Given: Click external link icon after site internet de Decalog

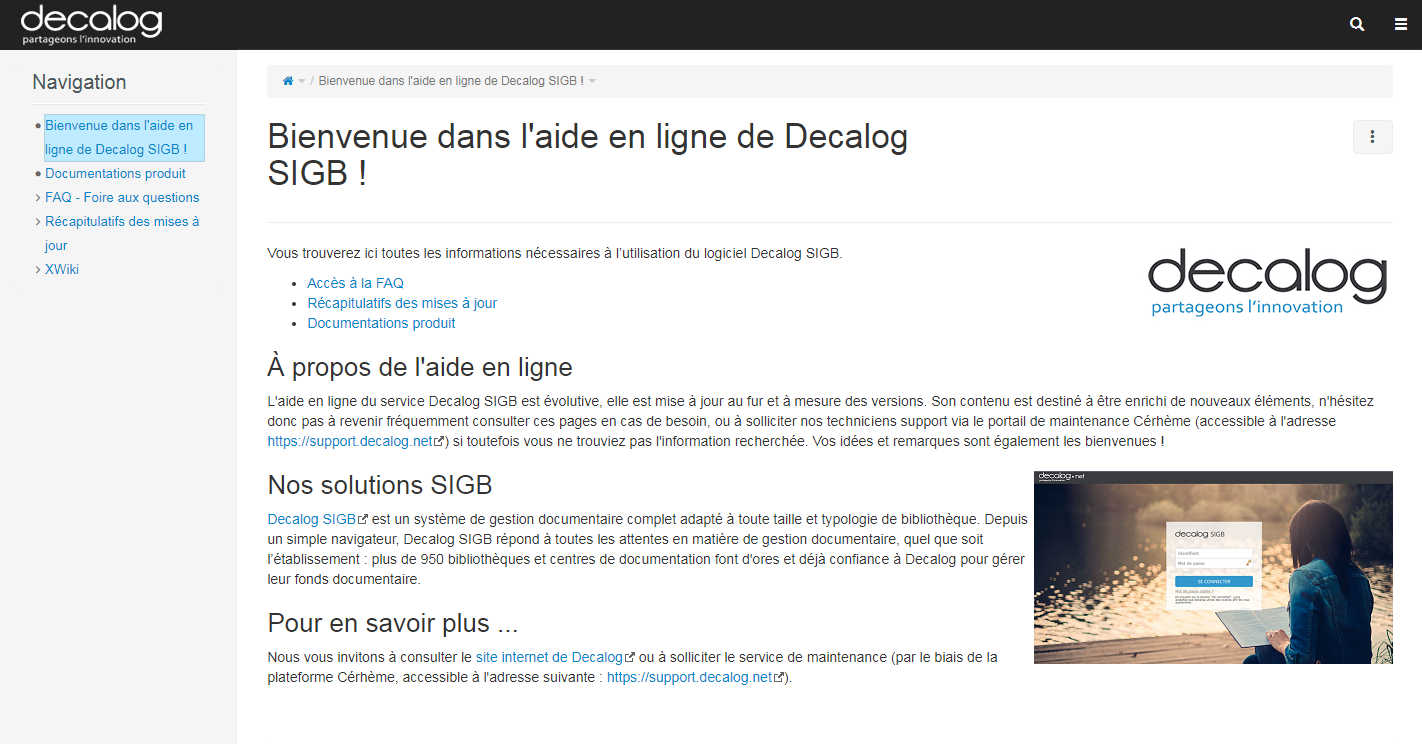Looking at the screenshot, I should click(x=630, y=657).
